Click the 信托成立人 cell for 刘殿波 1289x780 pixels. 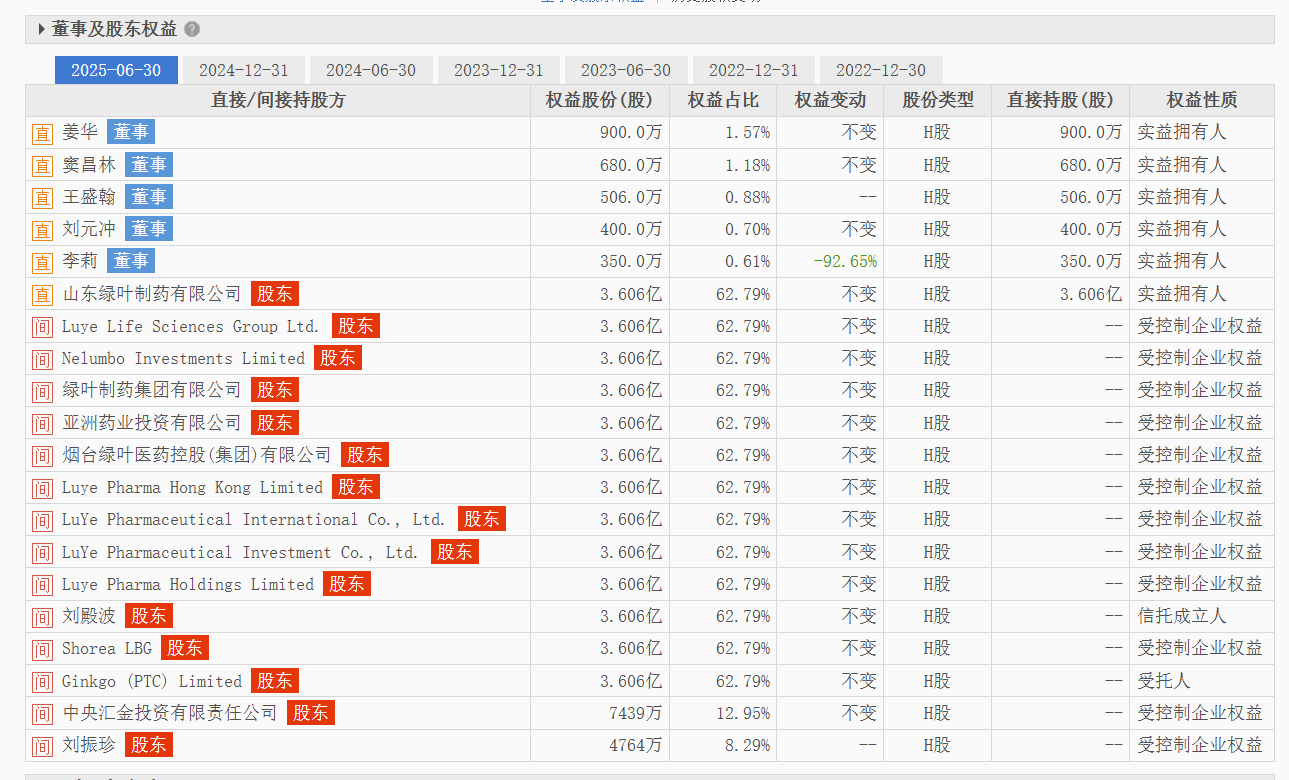1182,616
